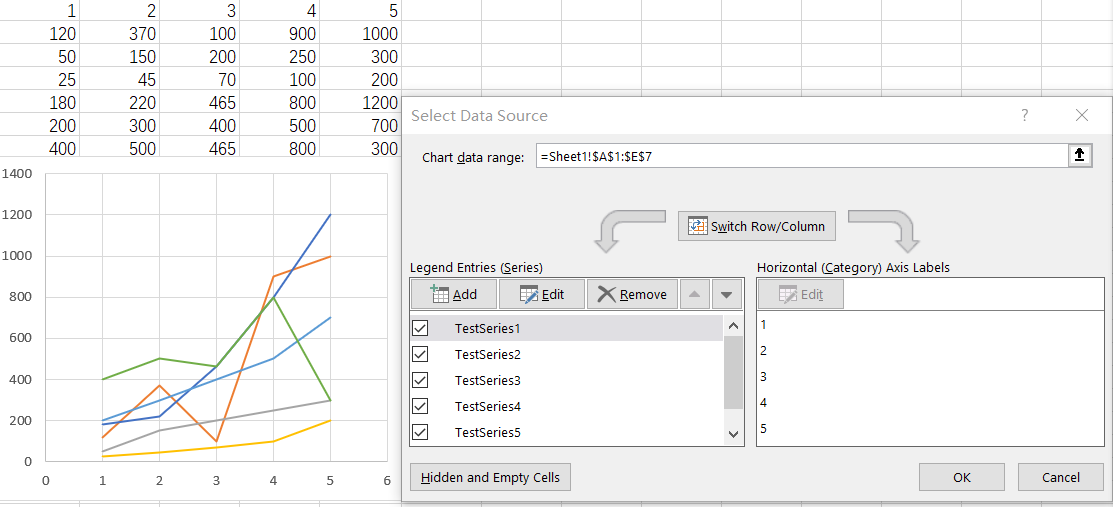Close the Select Data Source dialog
1113x507 pixels.
point(1081,116)
